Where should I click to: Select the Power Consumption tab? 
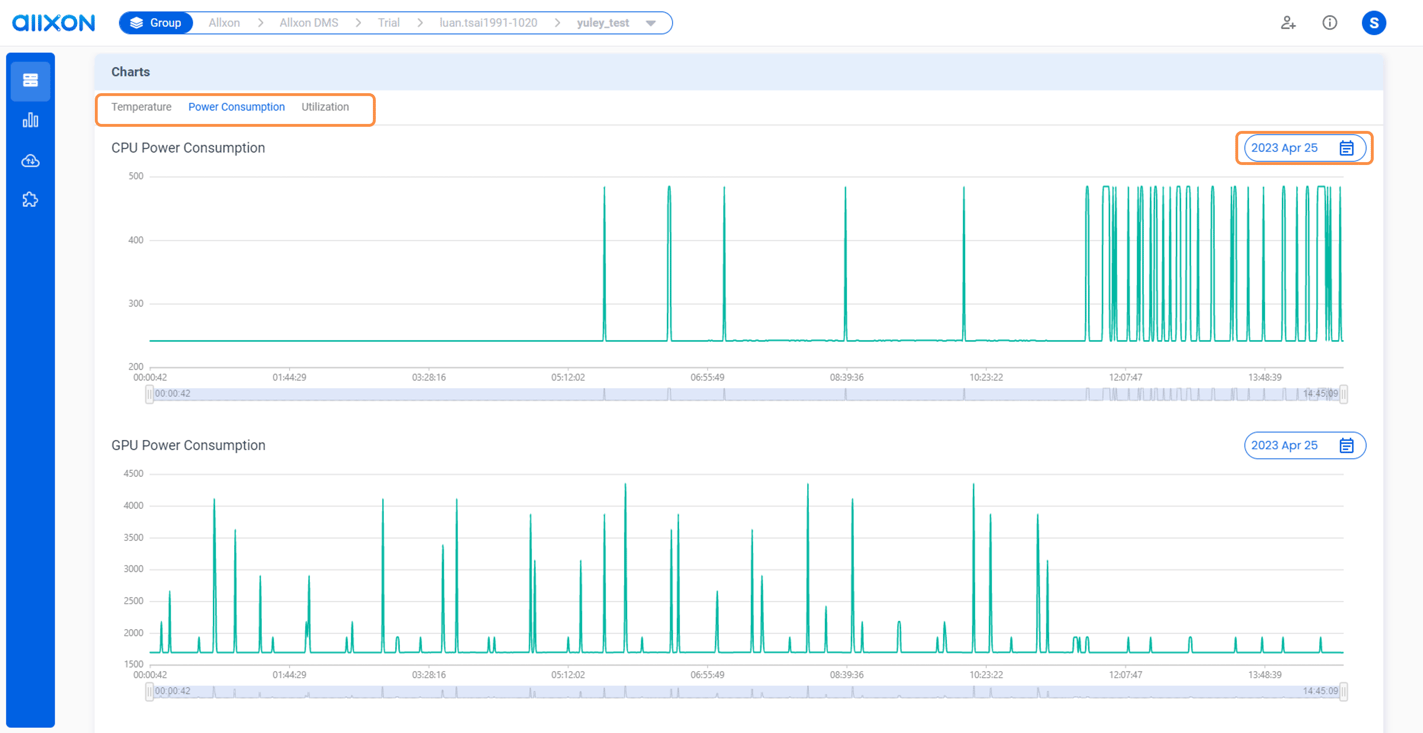click(x=236, y=107)
